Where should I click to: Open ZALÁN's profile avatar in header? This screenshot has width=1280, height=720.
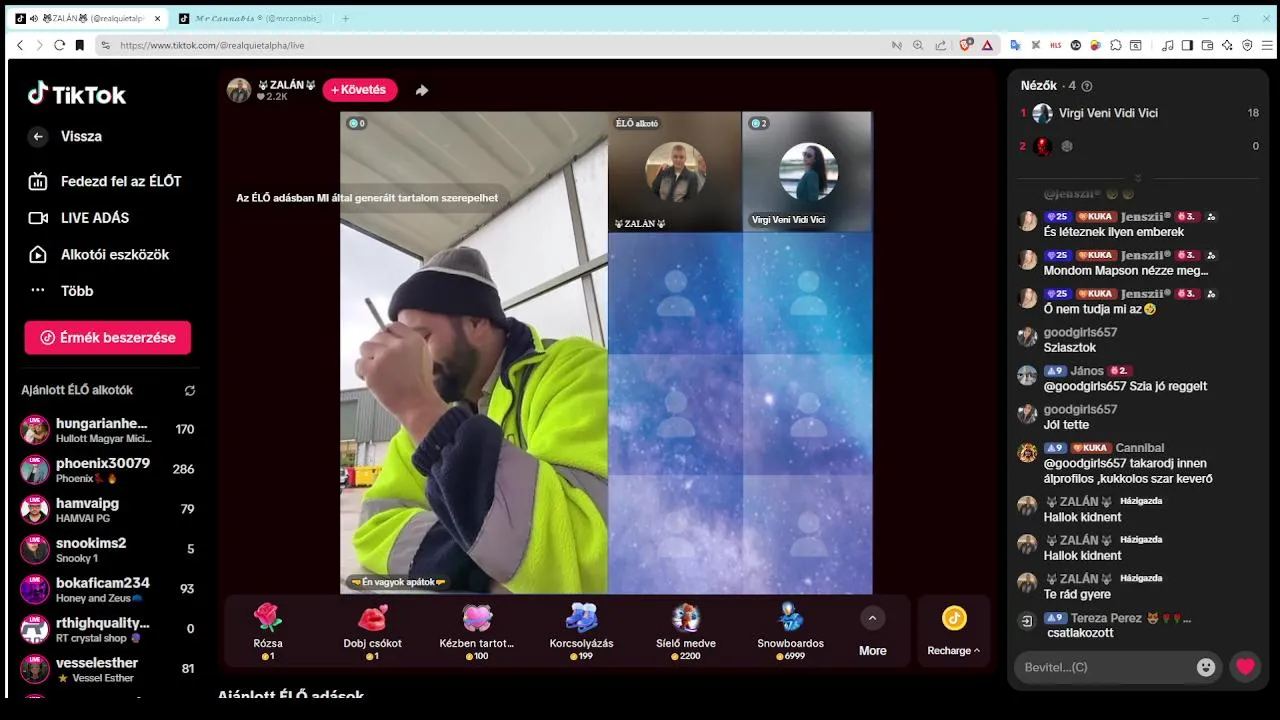coord(239,90)
